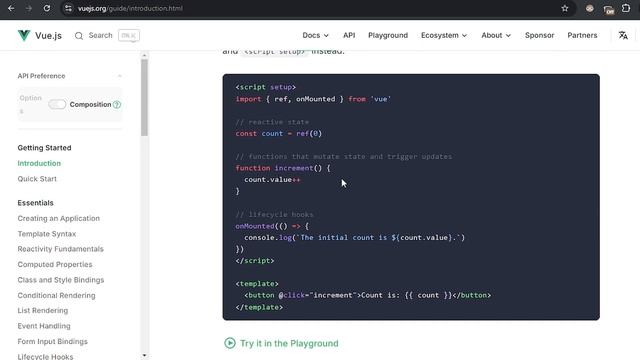Viewport: 640px width, 360px height.
Task: Click the extension icon with On badge
Action: (608, 9)
